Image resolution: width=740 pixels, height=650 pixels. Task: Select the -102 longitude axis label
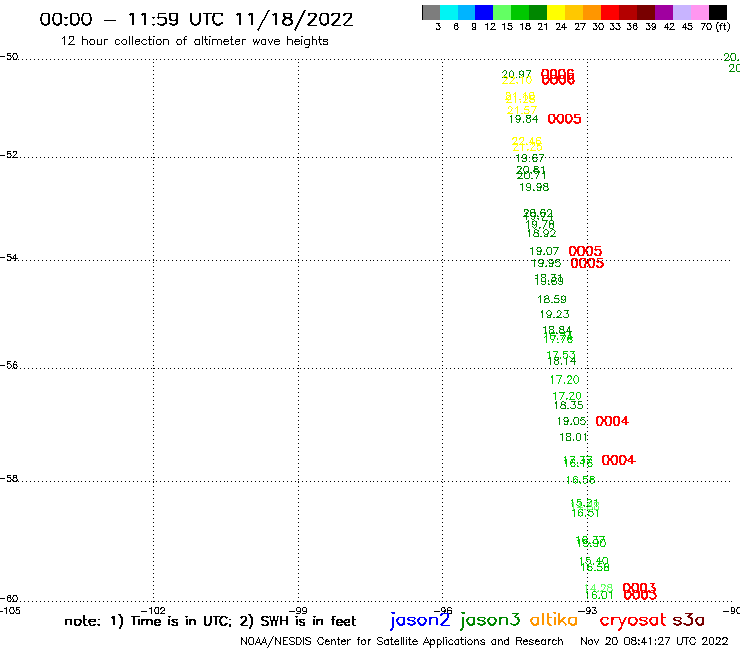(x=153, y=610)
